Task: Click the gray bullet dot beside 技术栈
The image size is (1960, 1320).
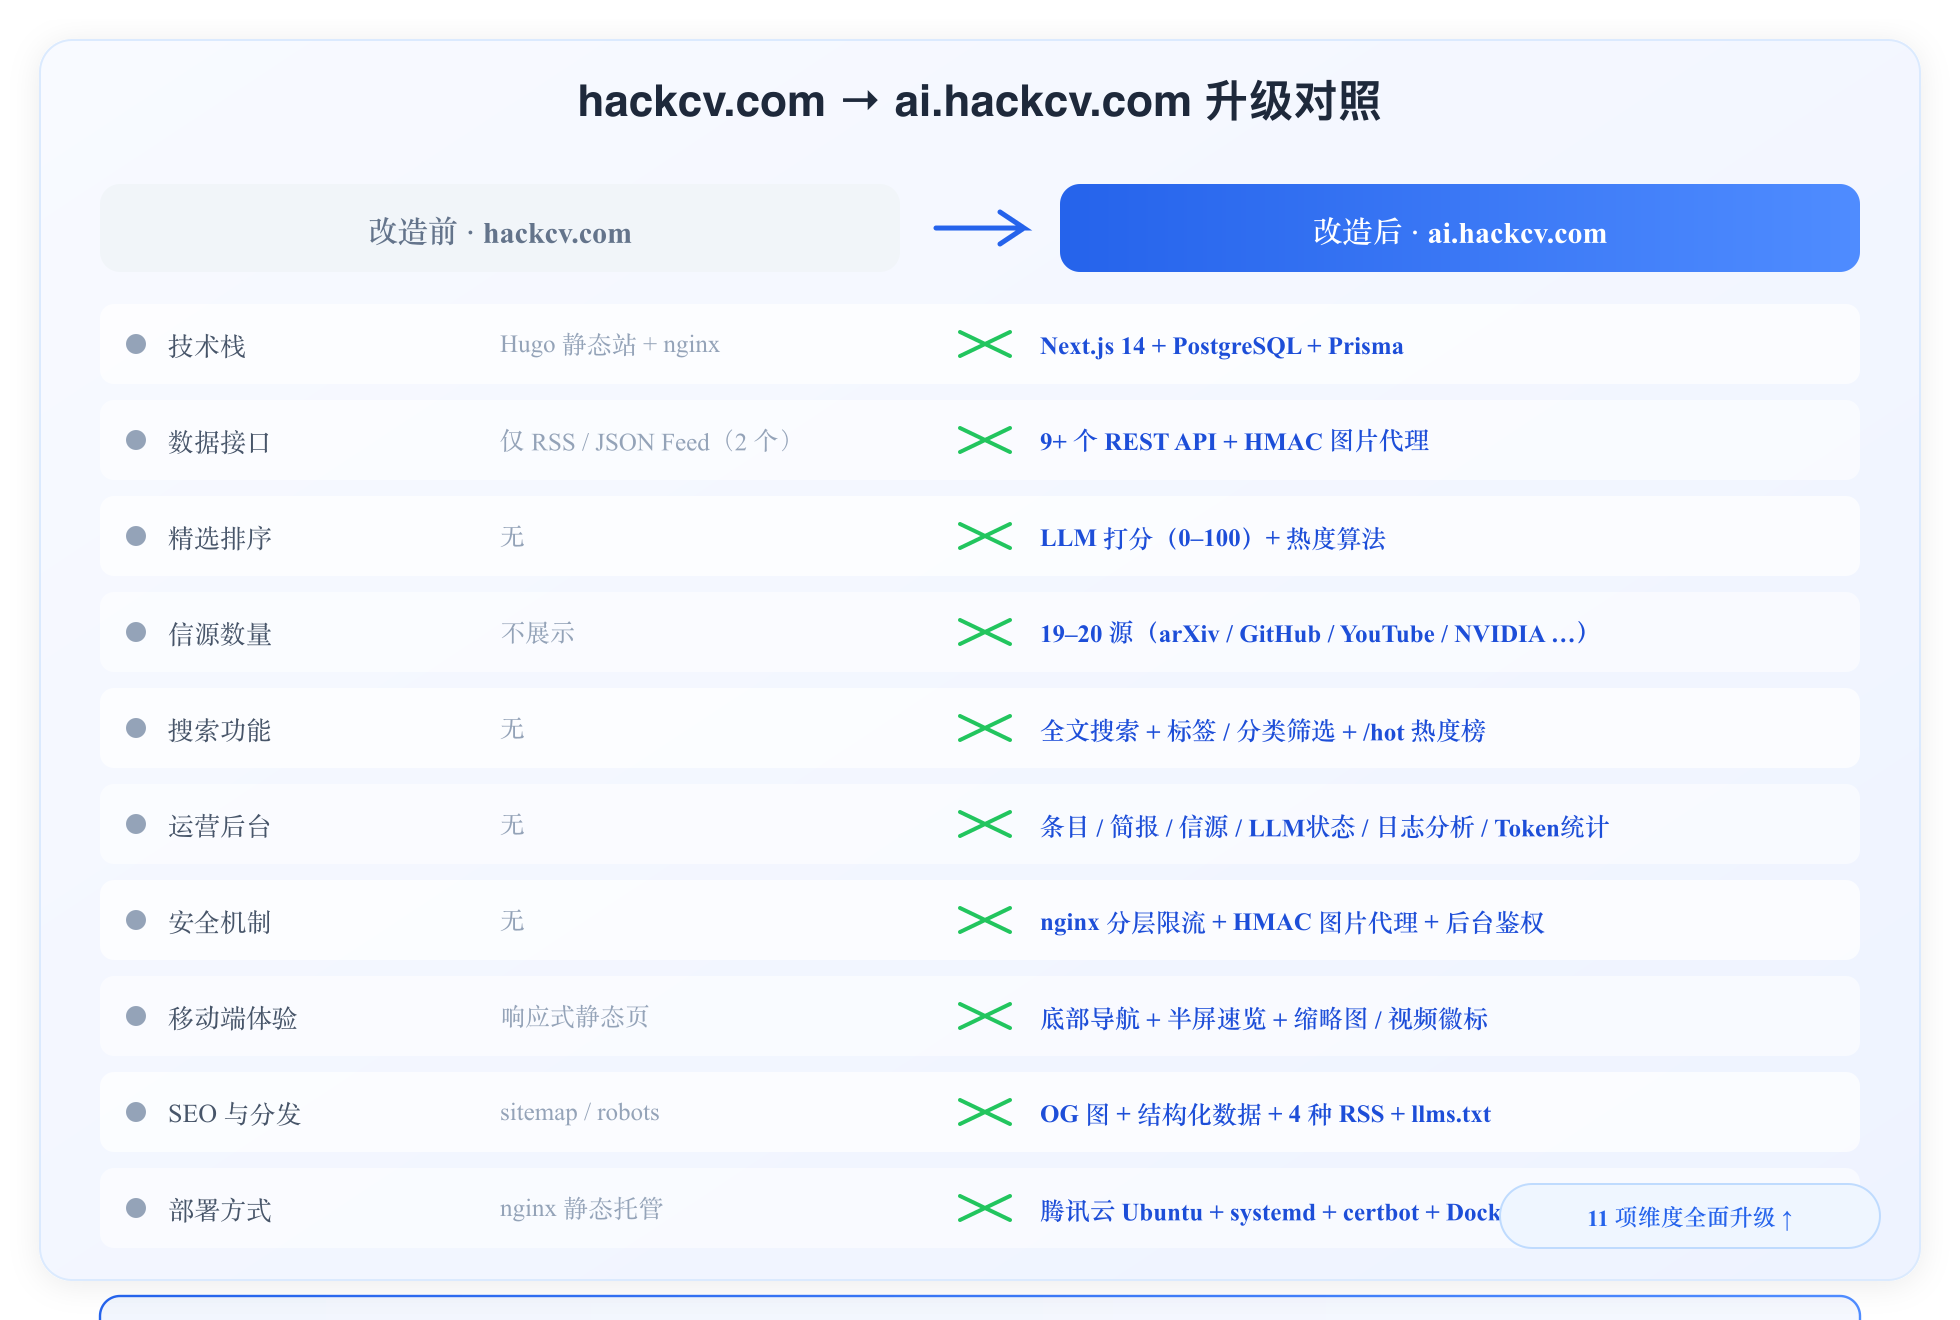Action: (x=136, y=344)
